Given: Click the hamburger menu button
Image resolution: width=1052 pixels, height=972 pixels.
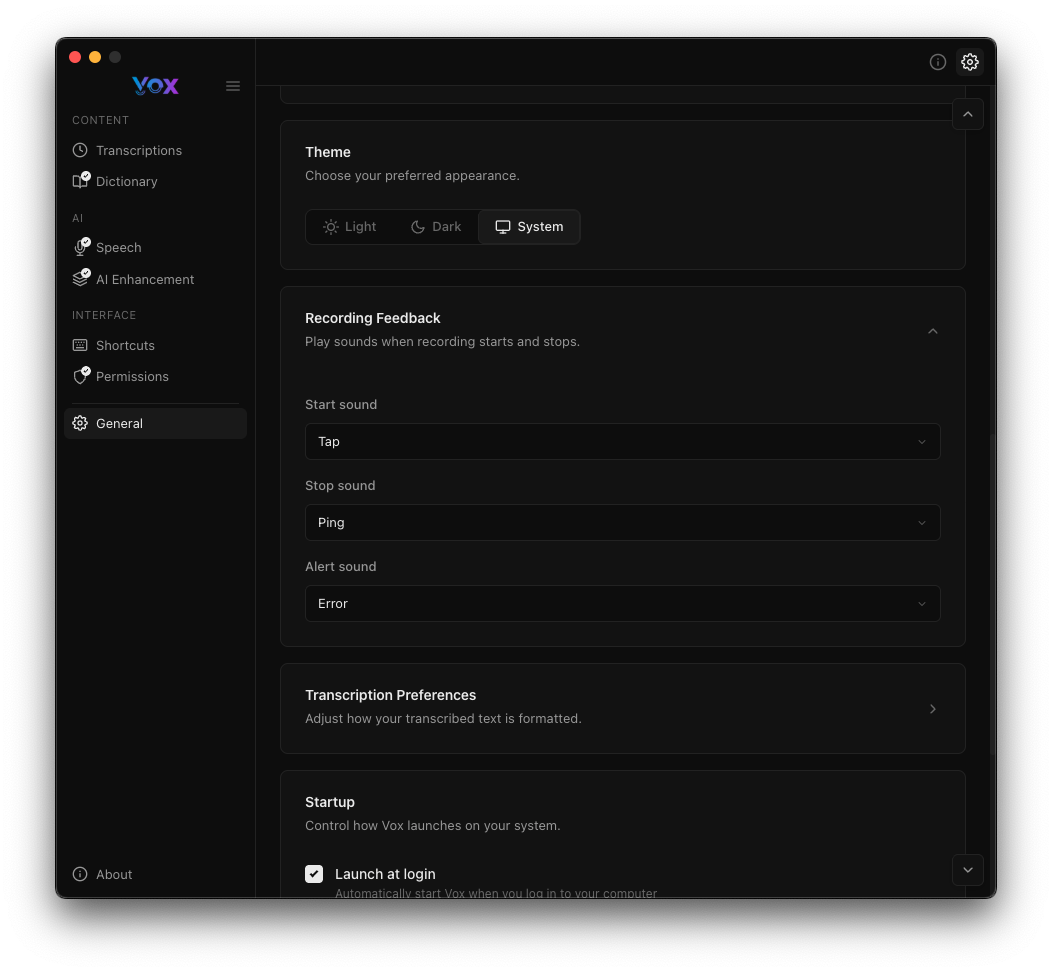Looking at the screenshot, I should click(x=233, y=86).
